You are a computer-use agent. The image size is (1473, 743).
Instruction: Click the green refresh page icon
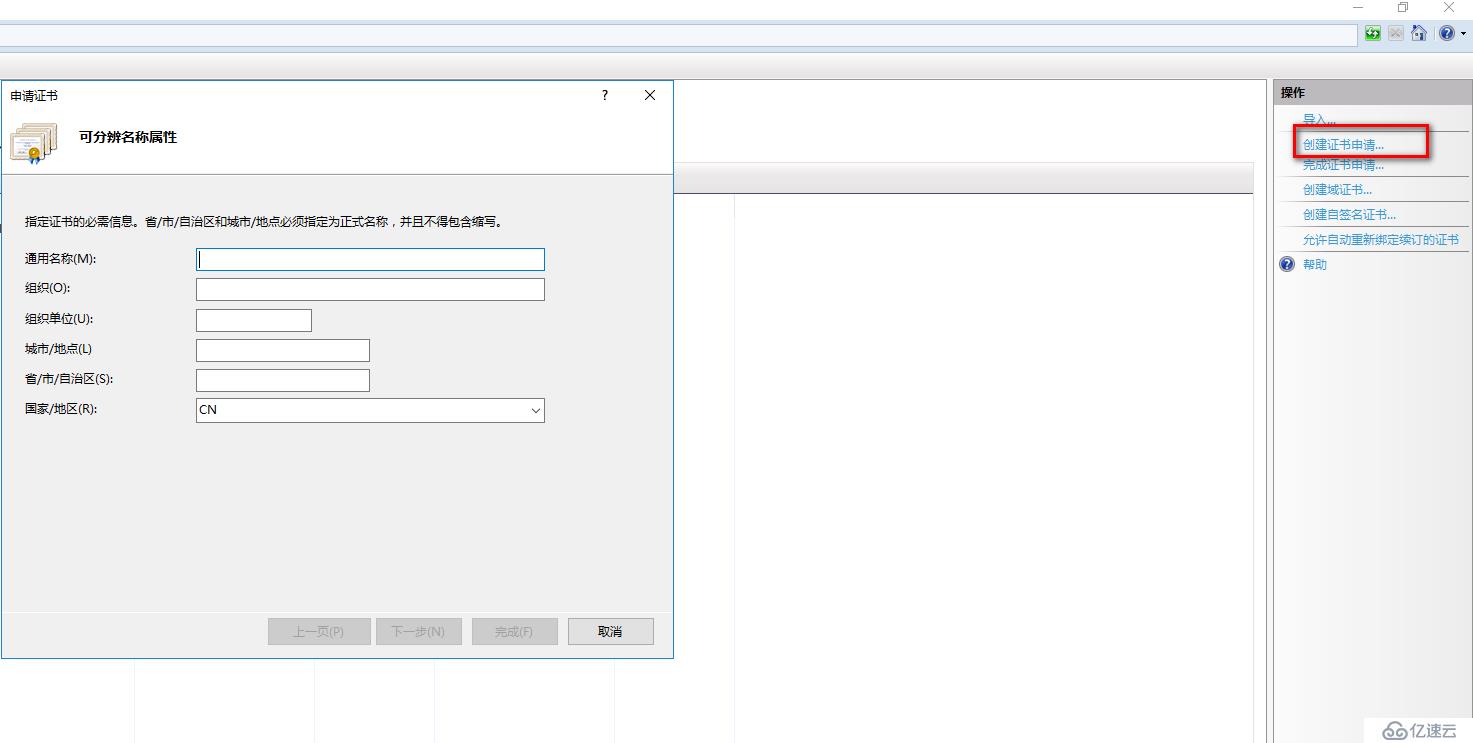1373,33
